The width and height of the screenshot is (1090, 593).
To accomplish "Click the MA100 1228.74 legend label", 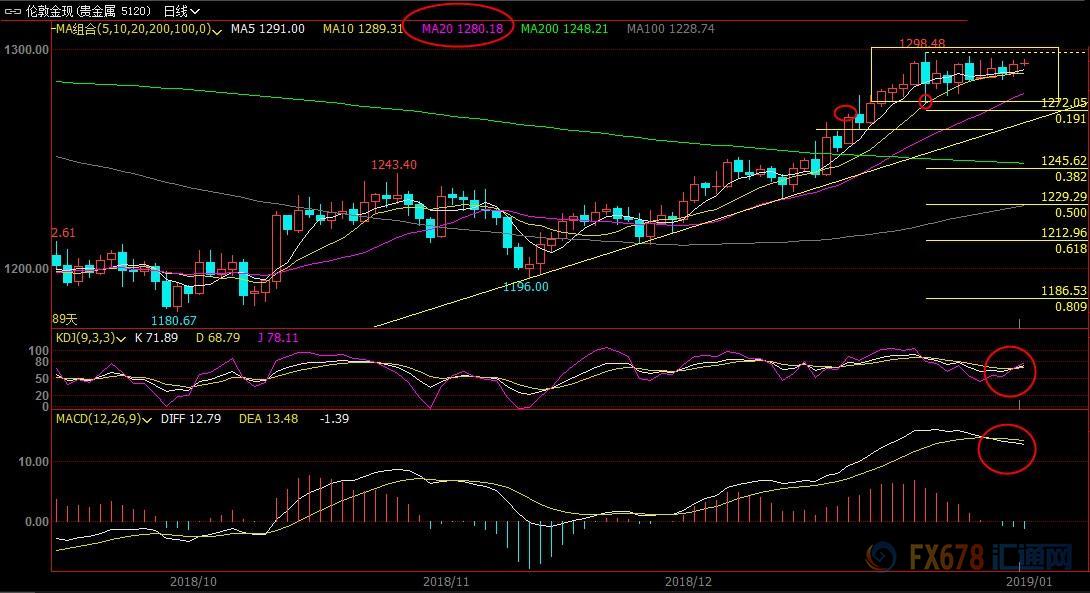I will click(670, 30).
